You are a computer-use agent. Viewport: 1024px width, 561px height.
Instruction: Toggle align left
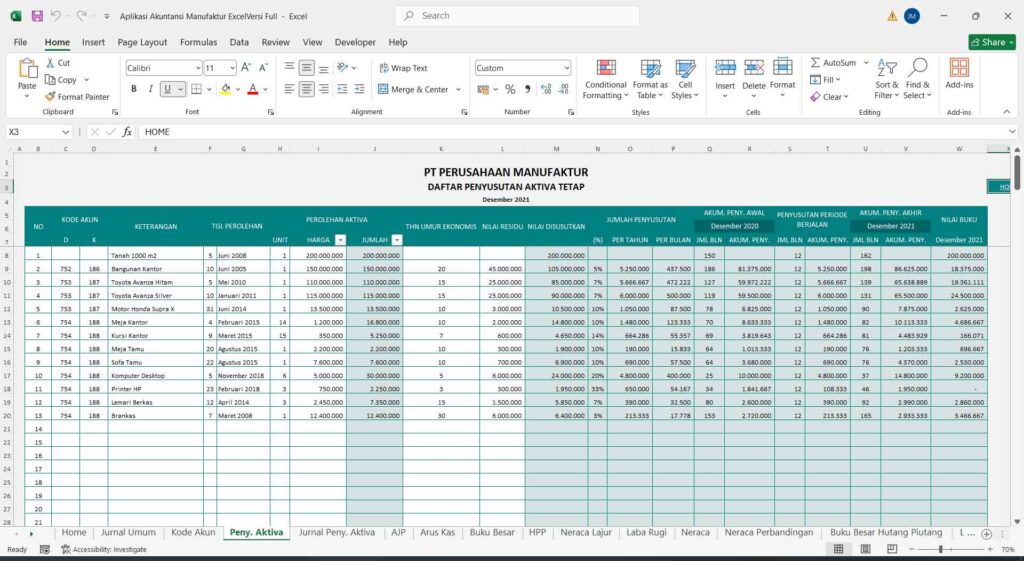289,89
